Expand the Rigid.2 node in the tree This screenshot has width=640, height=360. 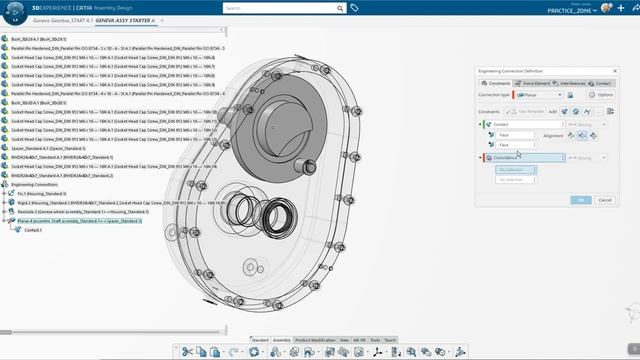pyautogui.click(x=4, y=202)
